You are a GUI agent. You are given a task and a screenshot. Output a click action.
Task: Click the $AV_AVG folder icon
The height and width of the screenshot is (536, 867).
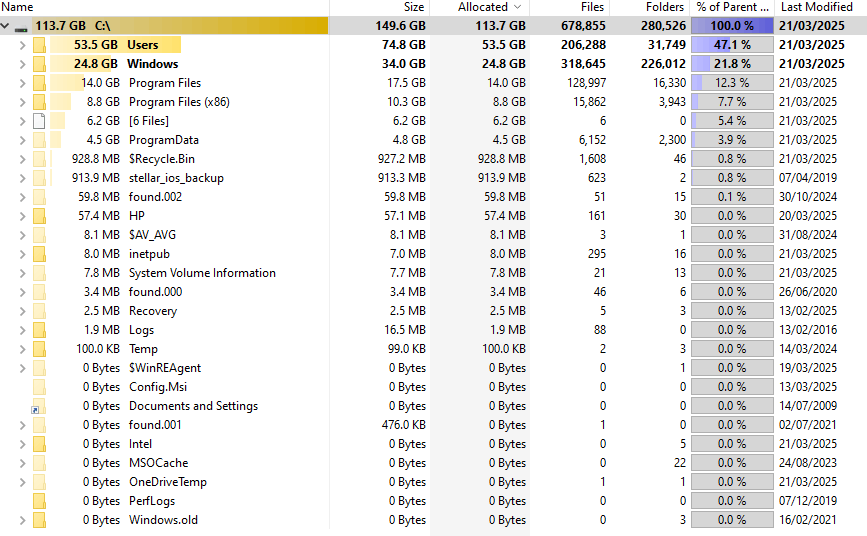click(x=39, y=235)
